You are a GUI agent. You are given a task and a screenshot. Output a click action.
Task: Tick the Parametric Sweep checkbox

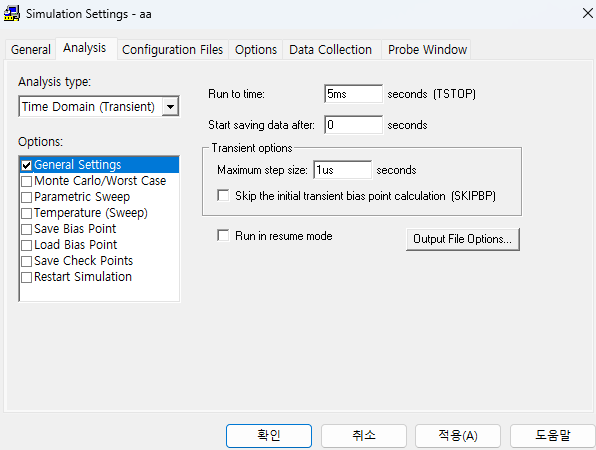tap(27, 197)
